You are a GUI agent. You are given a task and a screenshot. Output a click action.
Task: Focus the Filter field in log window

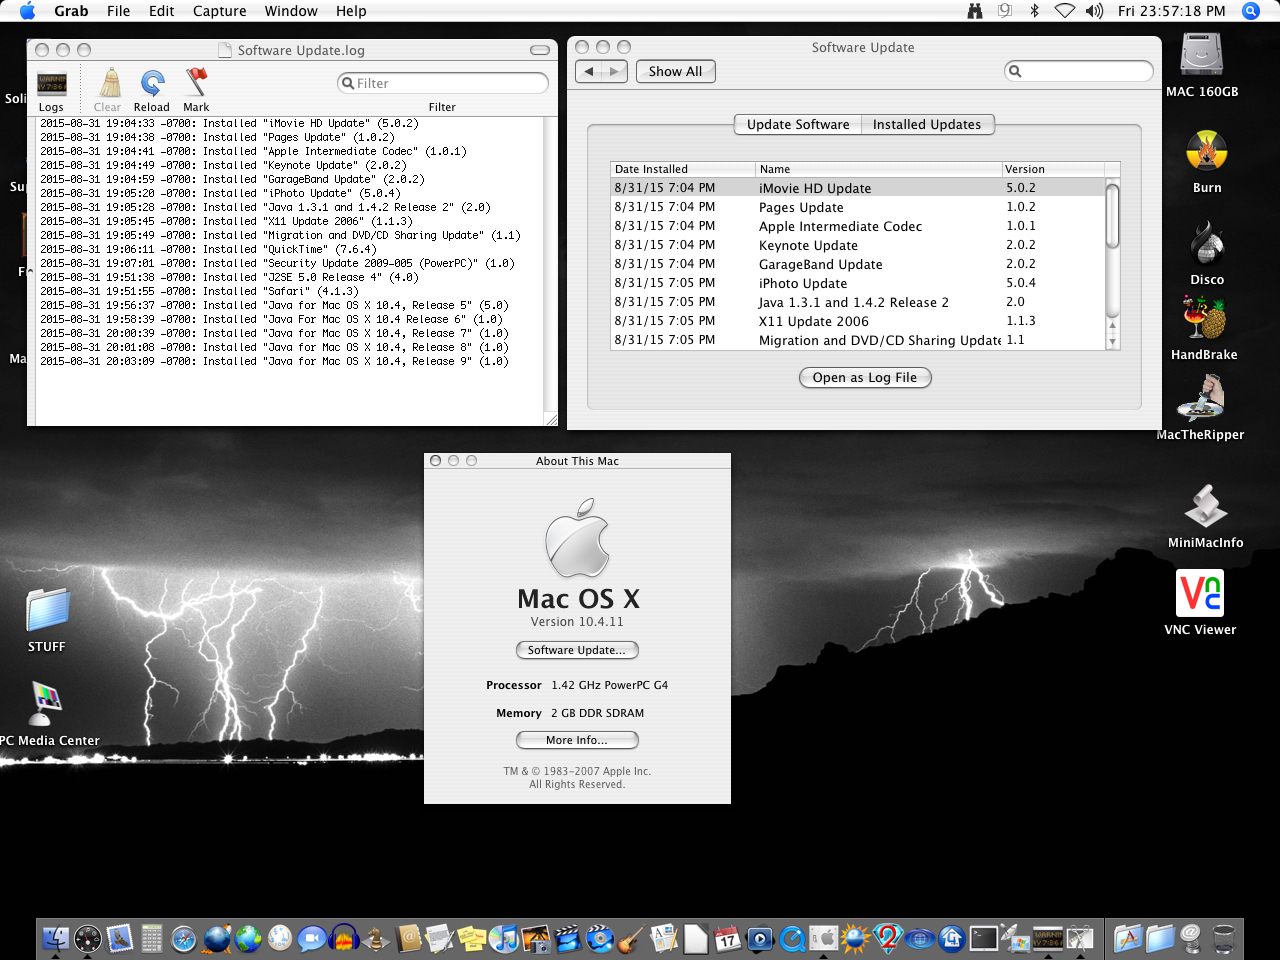point(443,83)
